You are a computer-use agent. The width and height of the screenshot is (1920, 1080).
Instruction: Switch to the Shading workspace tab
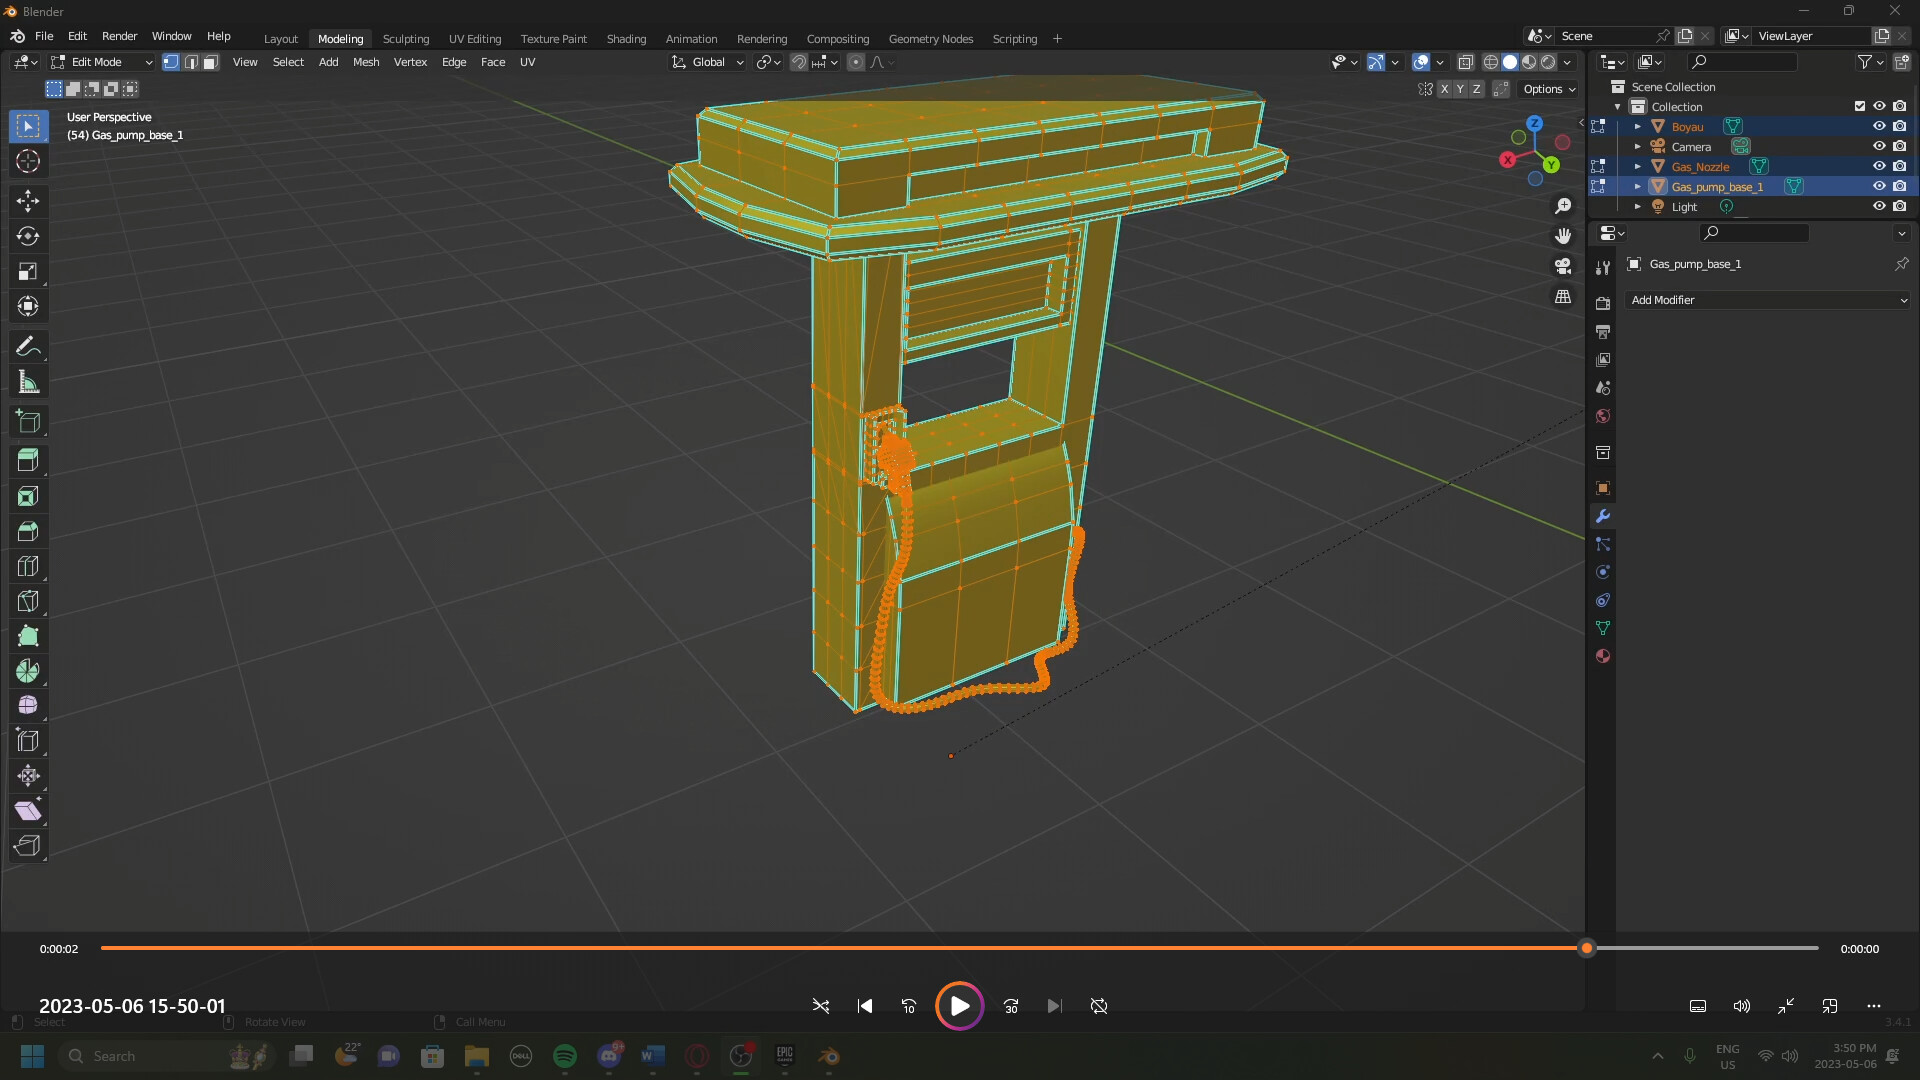(626, 38)
